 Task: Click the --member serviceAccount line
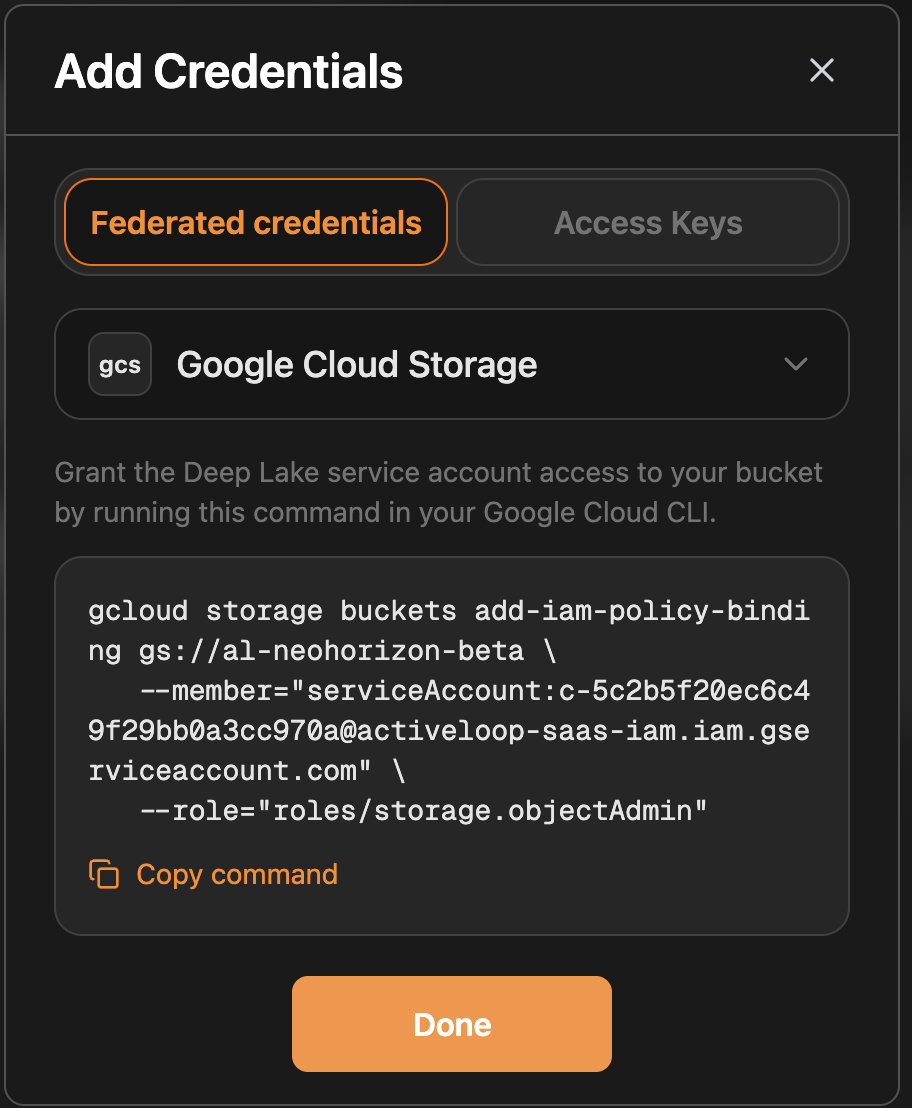coord(475,690)
